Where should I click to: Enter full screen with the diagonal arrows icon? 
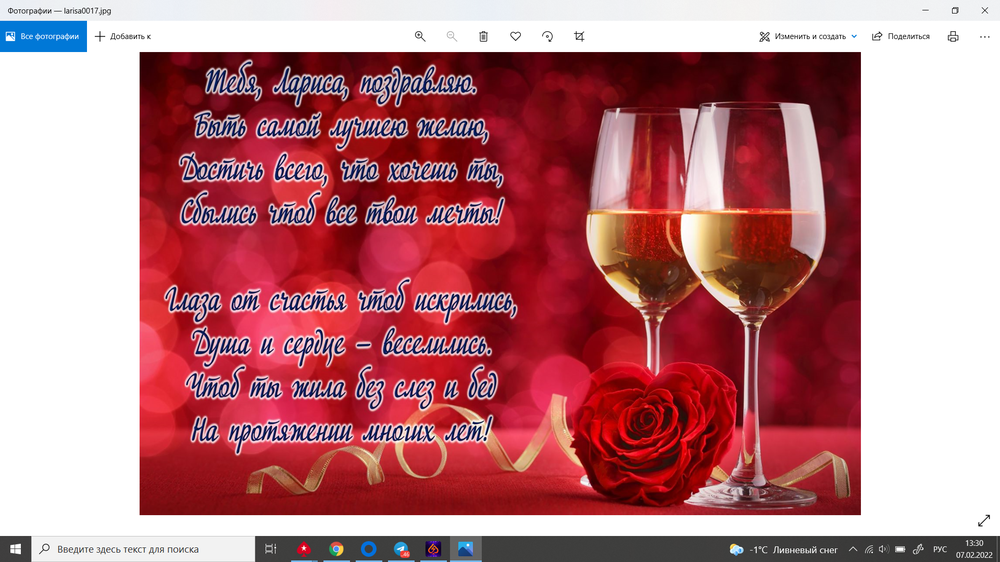pyautogui.click(x=983, y=521)
